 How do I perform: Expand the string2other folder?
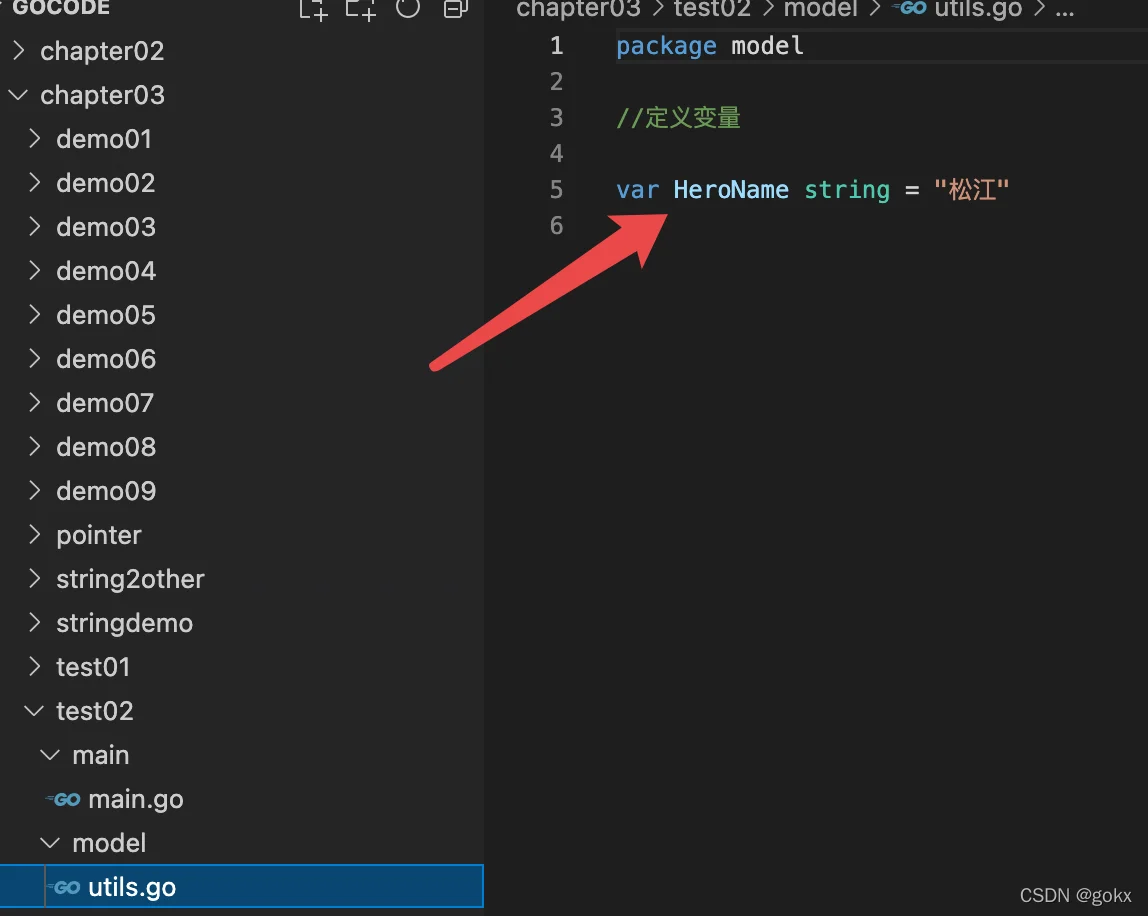(35, 579)
